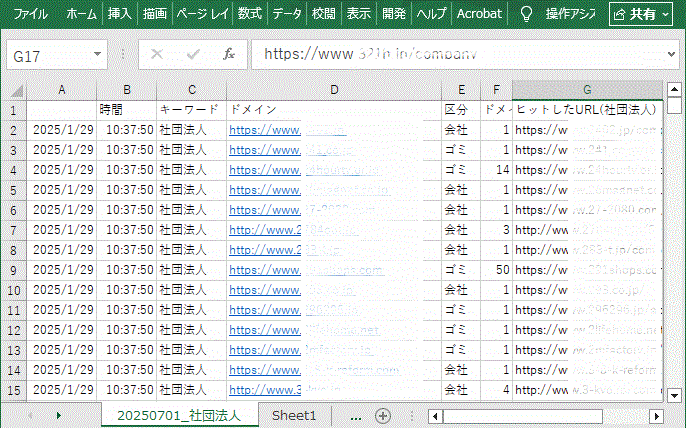Click into the formula bar URL text
Viewport: 686px width, 428px height.
coord(370,54)
